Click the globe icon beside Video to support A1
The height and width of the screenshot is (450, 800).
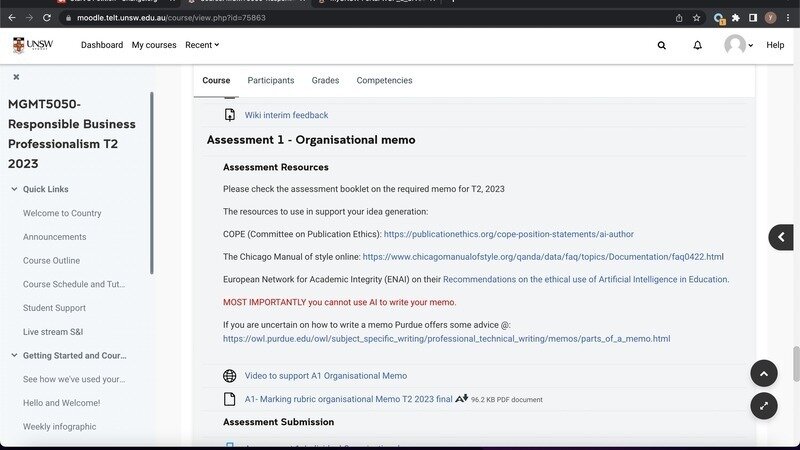230,376
